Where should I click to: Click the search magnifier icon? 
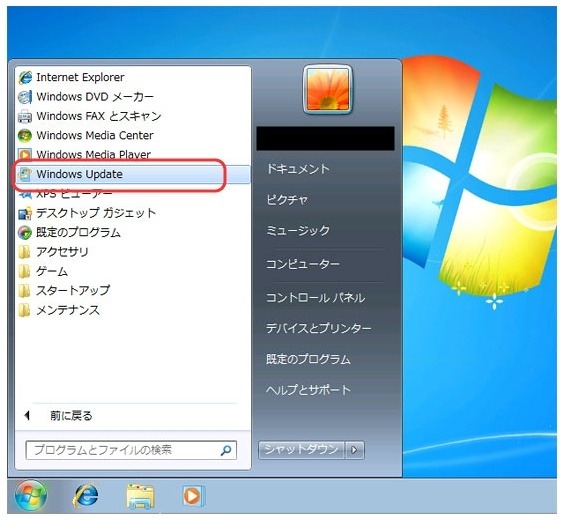coord(226,450)
